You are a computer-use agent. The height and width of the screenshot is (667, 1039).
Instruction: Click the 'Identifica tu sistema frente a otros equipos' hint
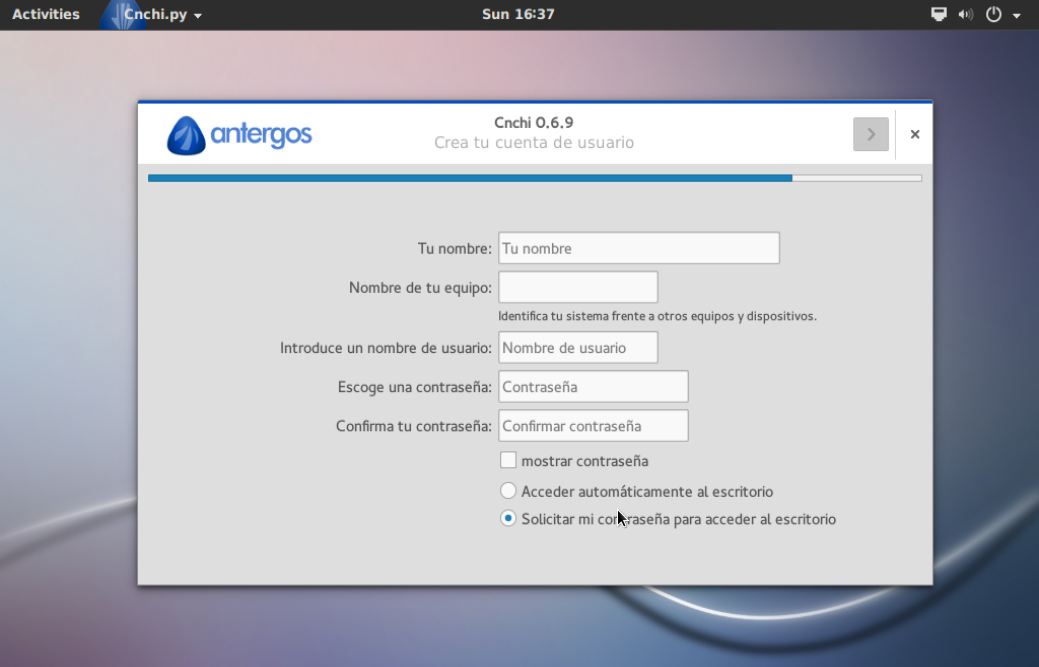tap(657, 316)
